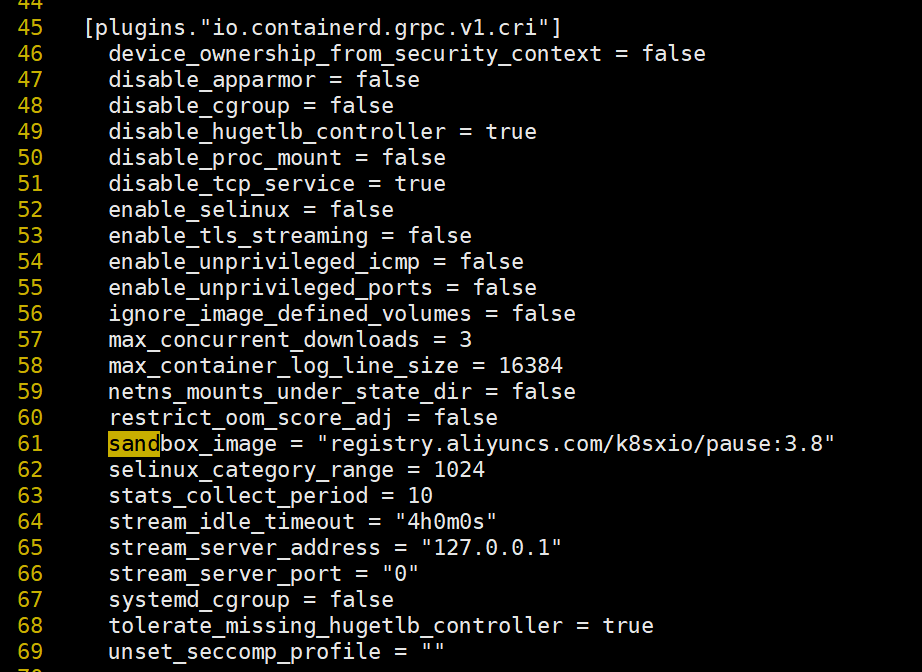Click line number 61 in the gutter

pos(30,444)
